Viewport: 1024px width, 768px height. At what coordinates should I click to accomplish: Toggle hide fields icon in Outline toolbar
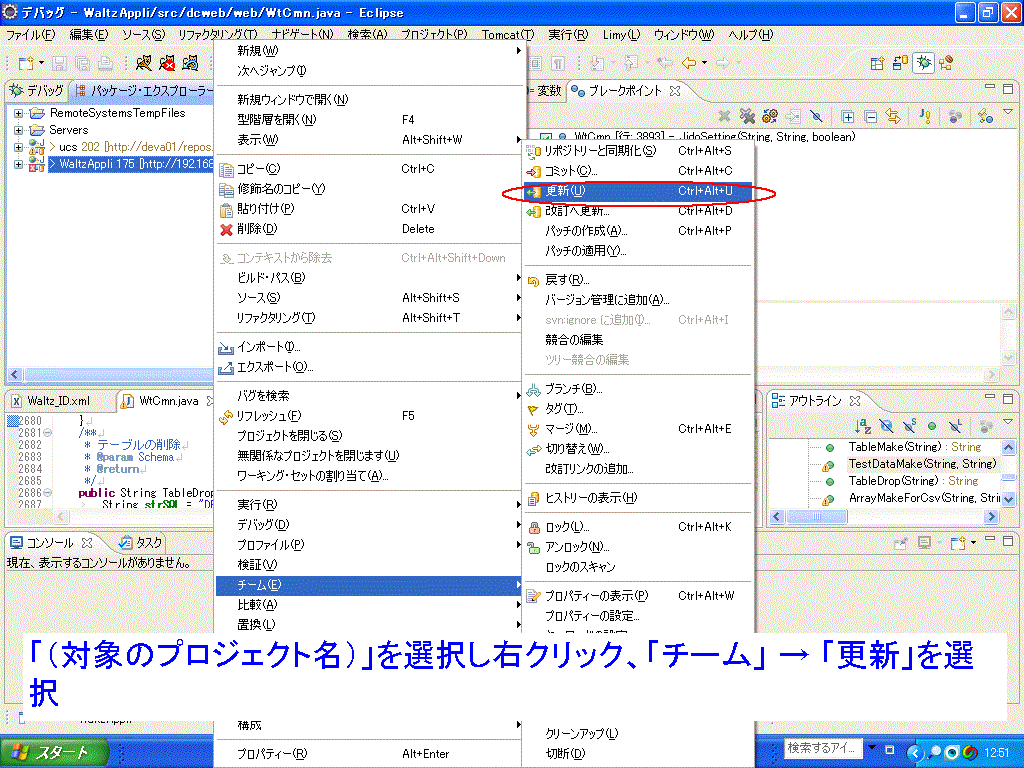click(885, 426)
